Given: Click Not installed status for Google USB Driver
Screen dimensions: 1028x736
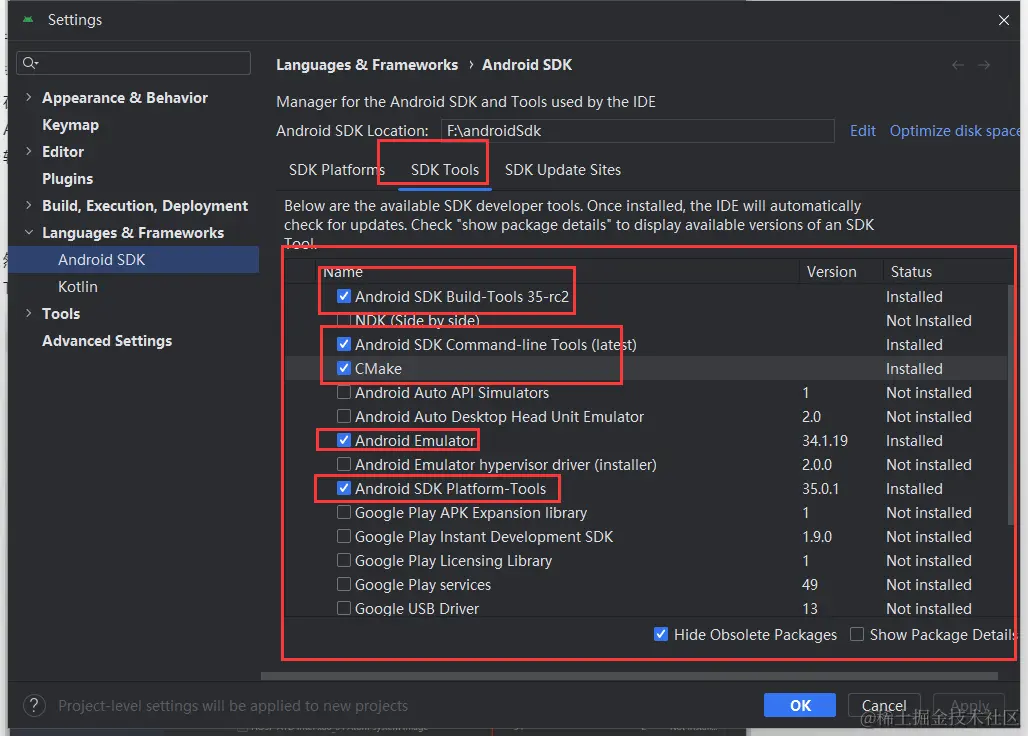Looking at the screenshot, I should tap(928, 608).
